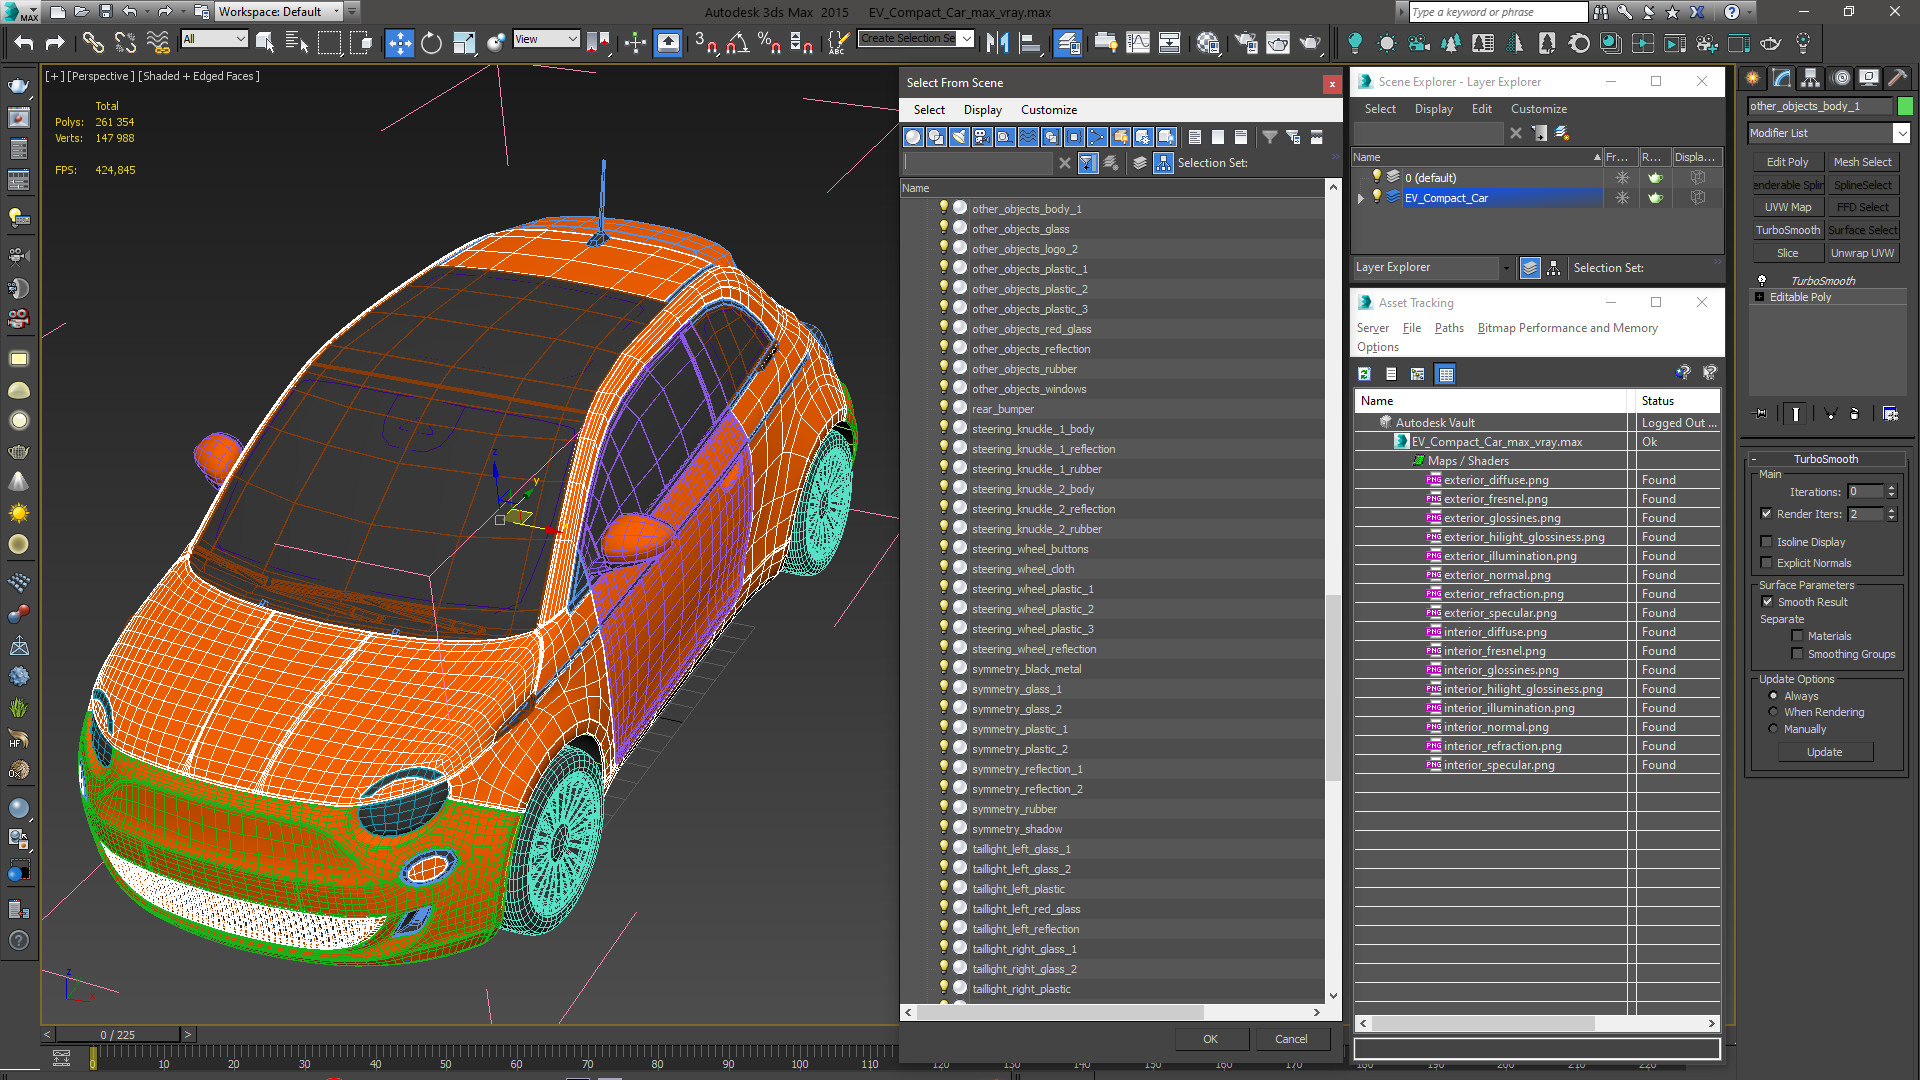Click Pin Stack icon under modifier stack

pyautogui.click(x=1762, y=413)
